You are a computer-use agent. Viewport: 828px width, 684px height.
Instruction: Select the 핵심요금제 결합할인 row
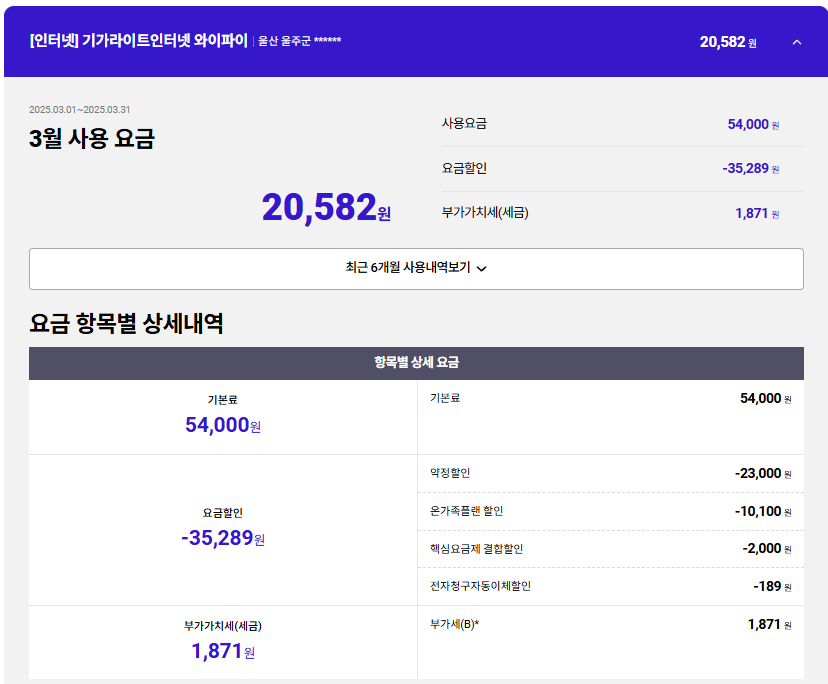click(610, 548)
